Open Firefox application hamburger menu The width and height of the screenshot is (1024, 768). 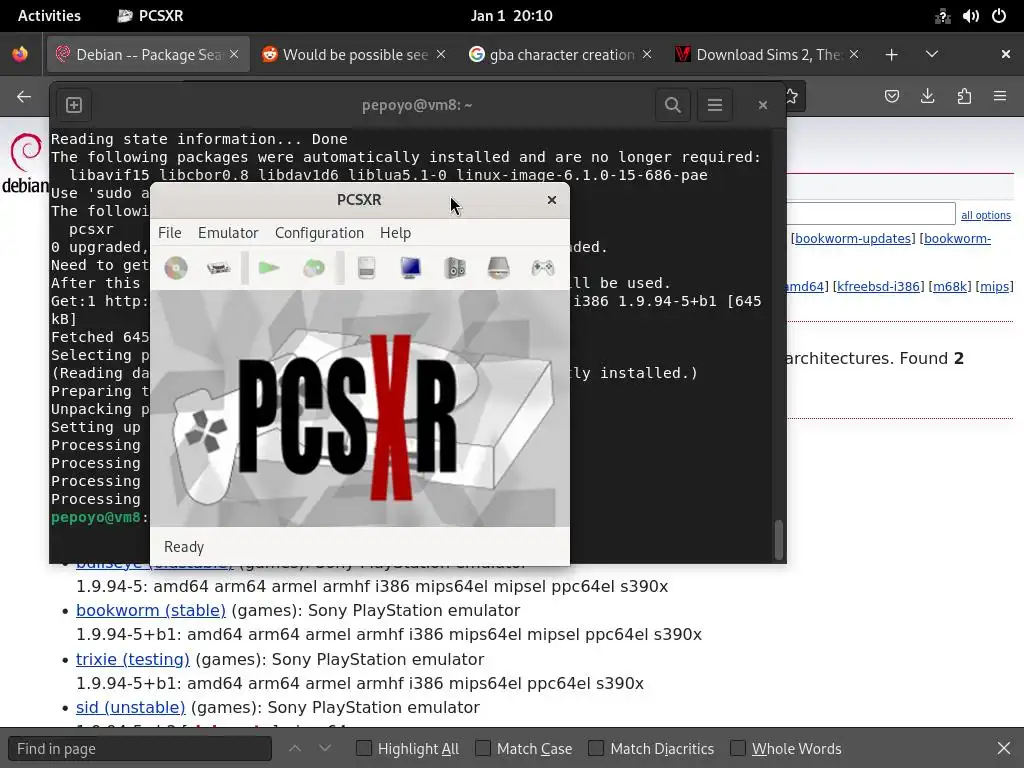tap(1000, 97)
